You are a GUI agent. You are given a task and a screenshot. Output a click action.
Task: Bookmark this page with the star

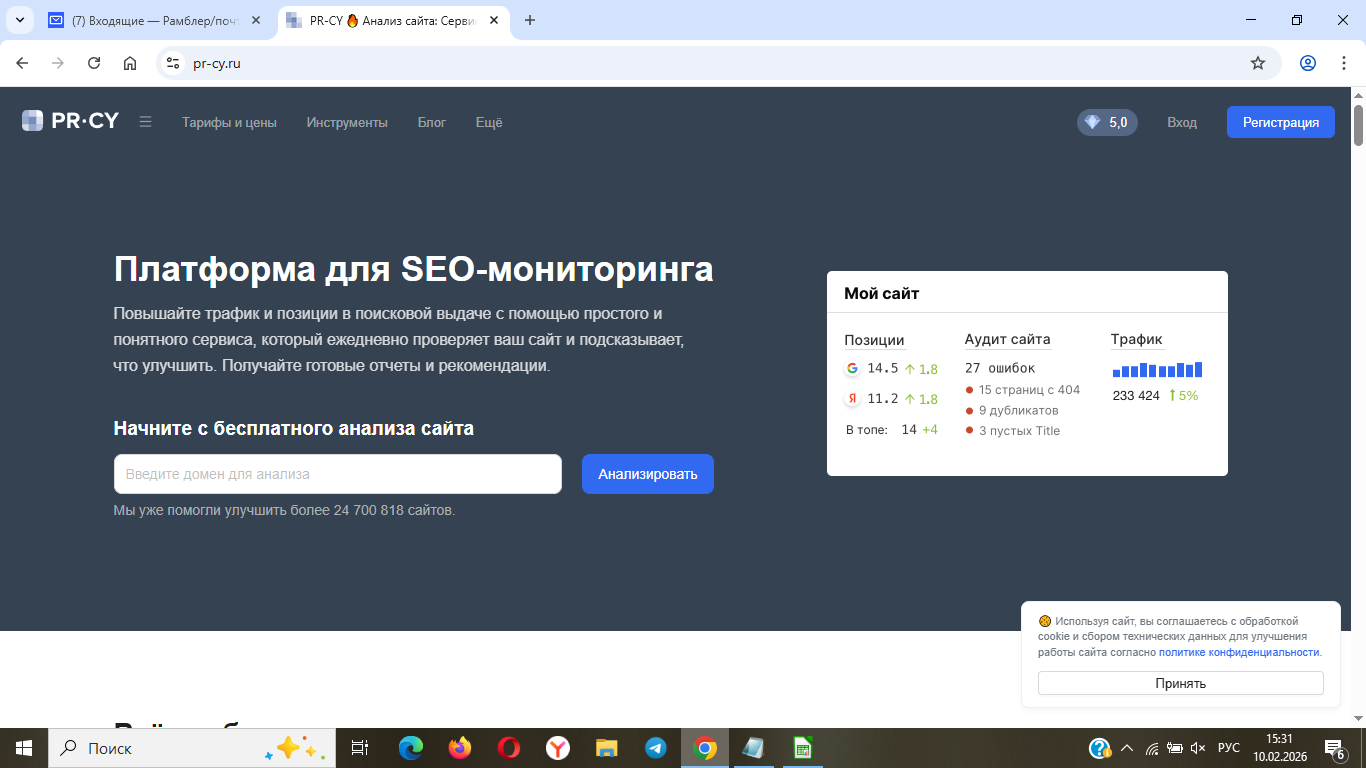click(1258, 63)
